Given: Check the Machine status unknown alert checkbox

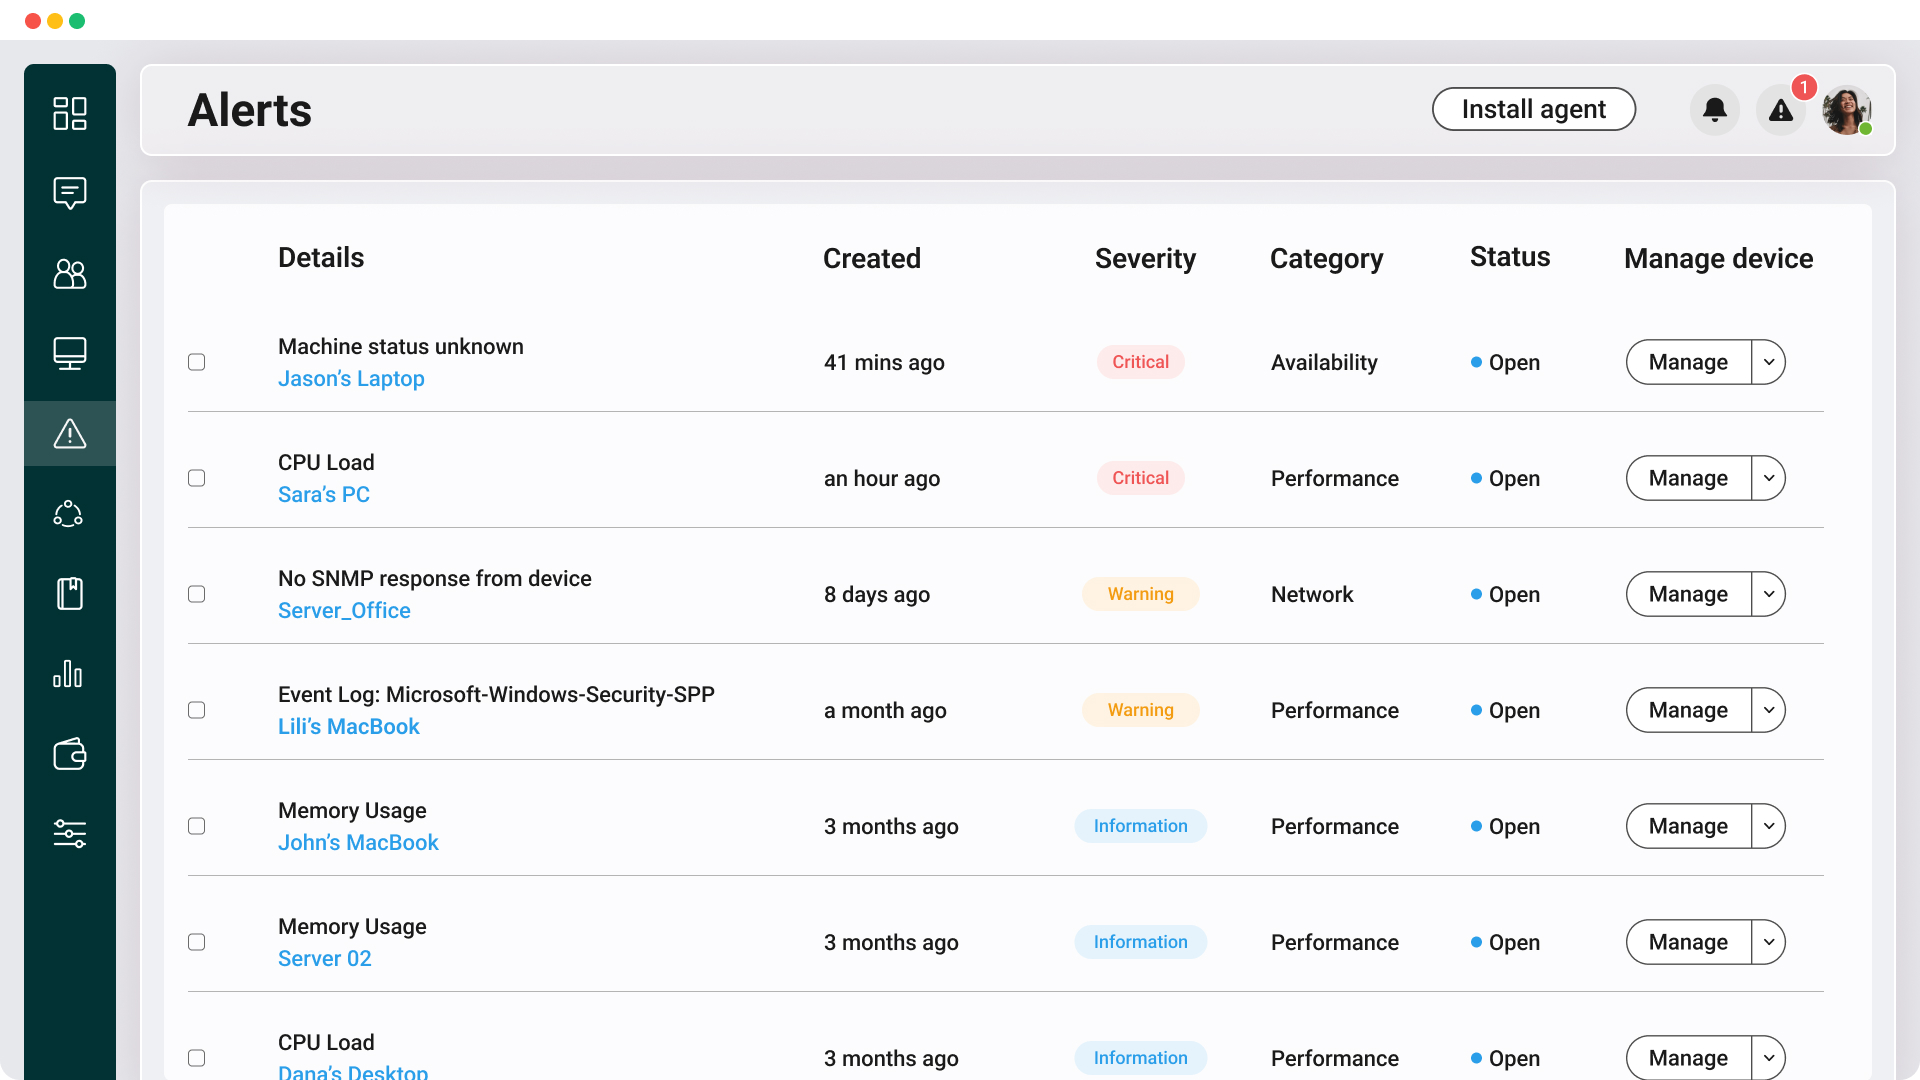Looking at the screenshot, I should point(196,362).
